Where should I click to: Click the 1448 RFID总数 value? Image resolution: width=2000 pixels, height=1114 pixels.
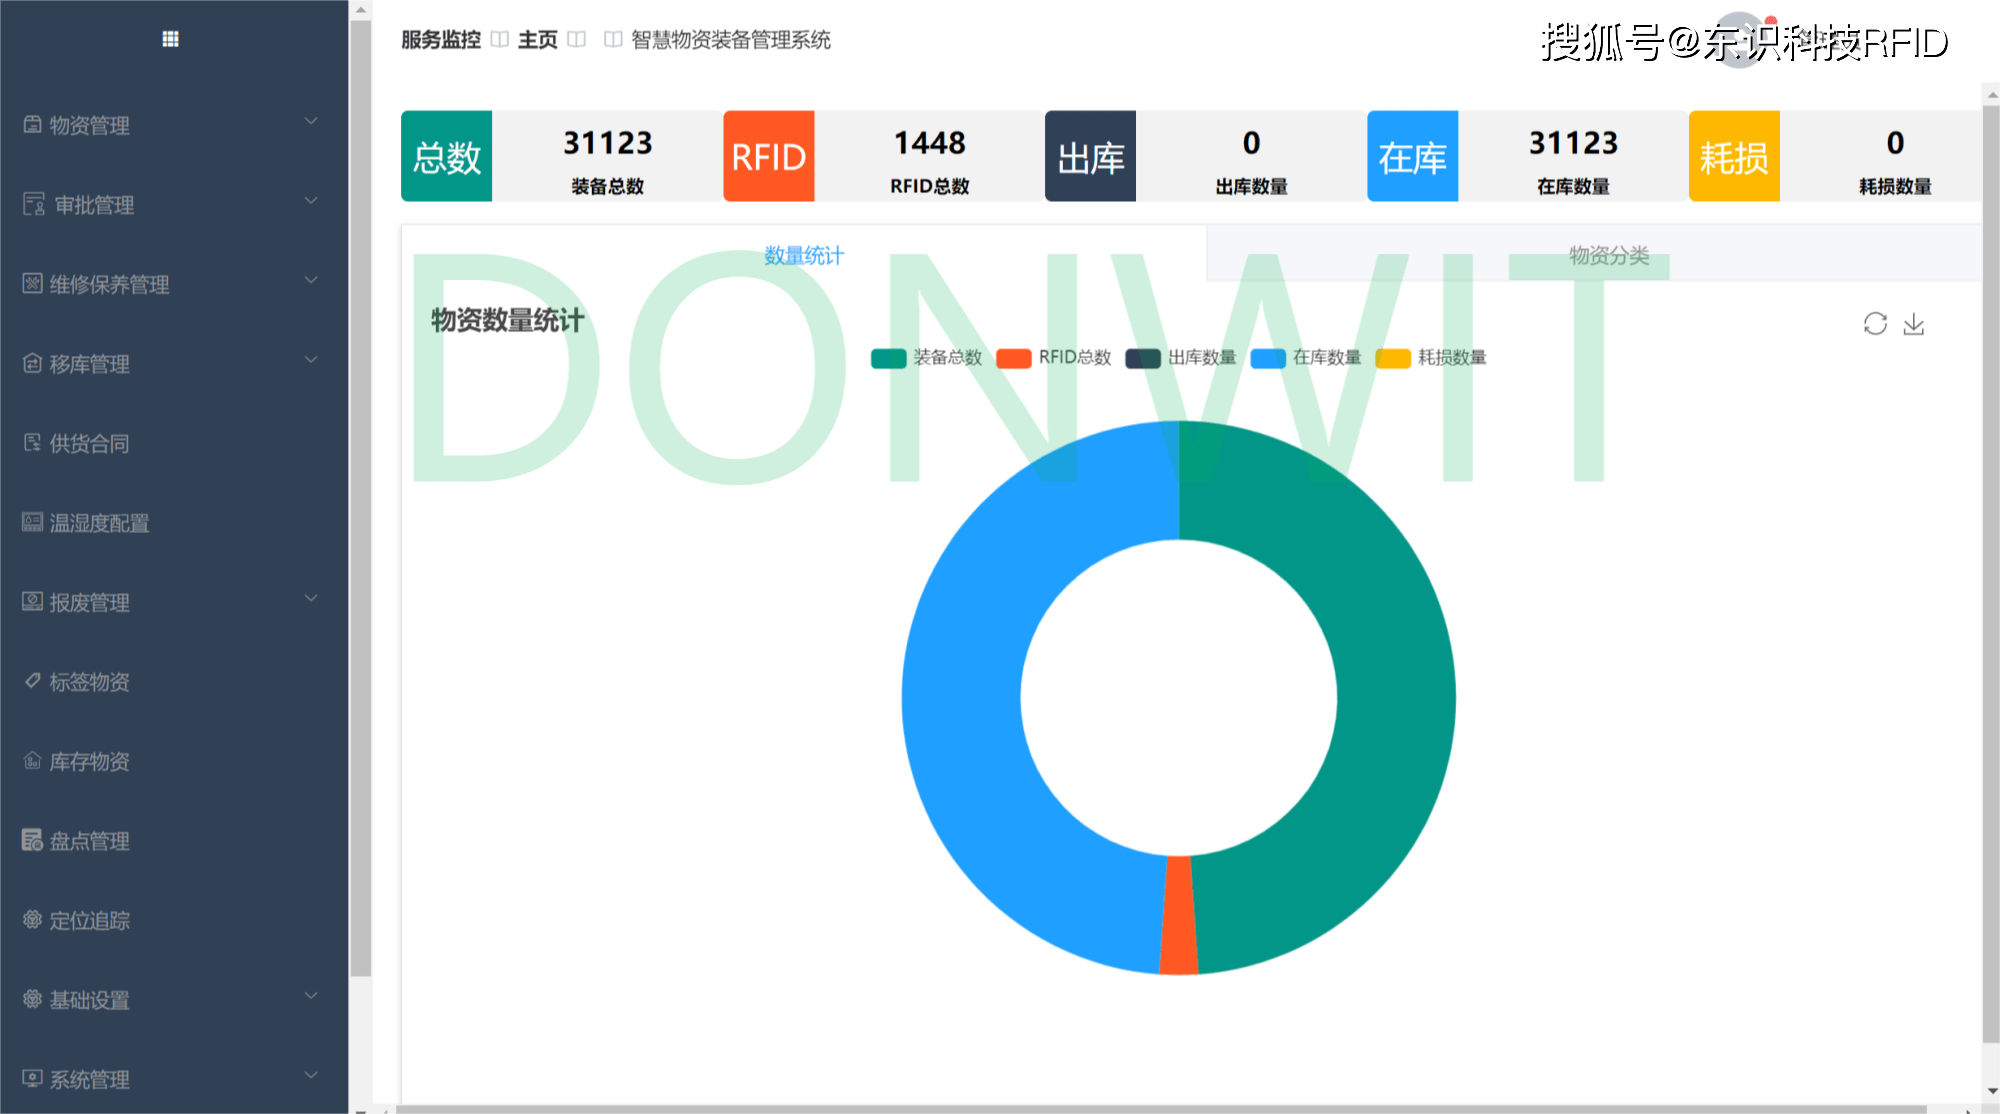[930, 143]
